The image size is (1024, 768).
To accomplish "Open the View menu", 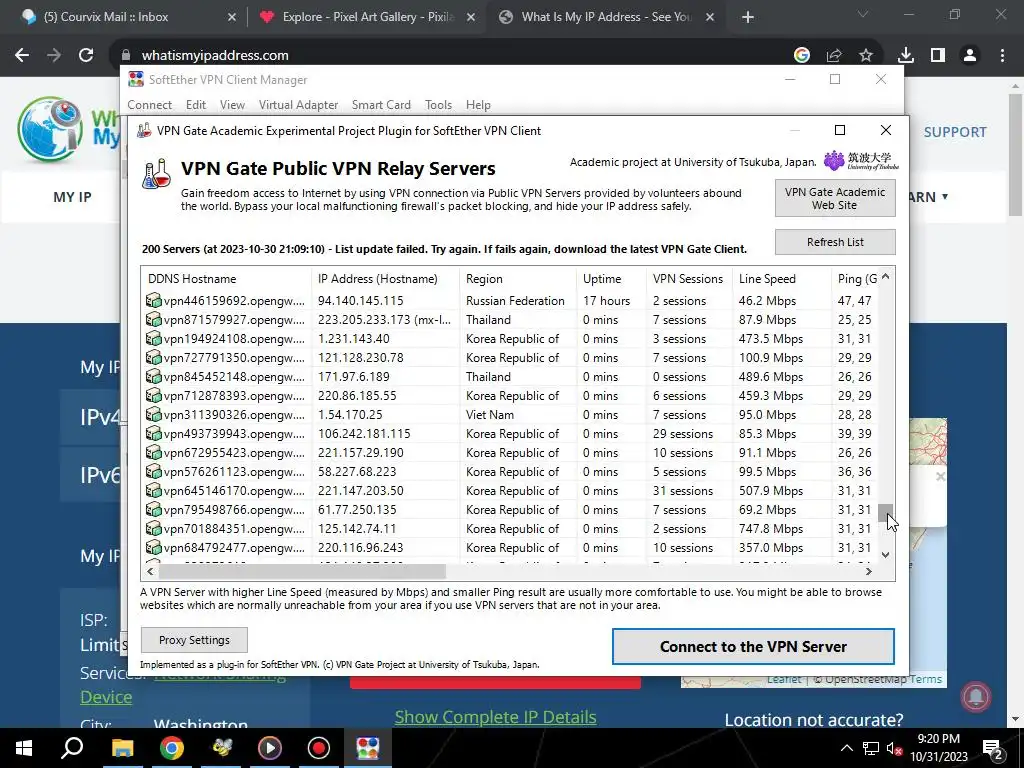I will coord(232,104).
